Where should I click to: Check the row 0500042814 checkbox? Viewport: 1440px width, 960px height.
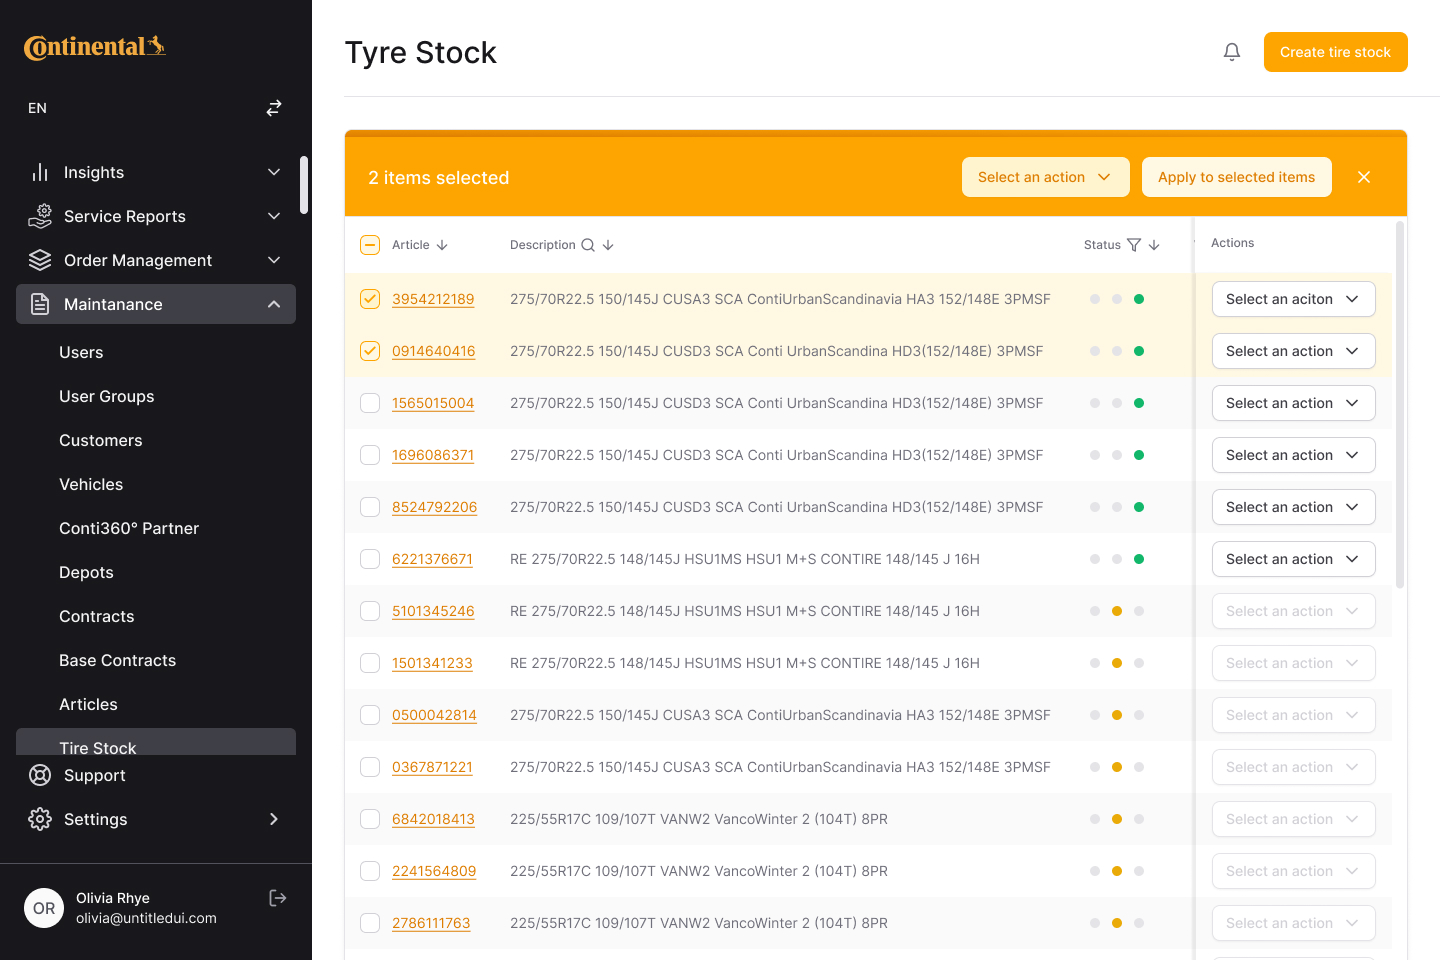pos(370,715)
